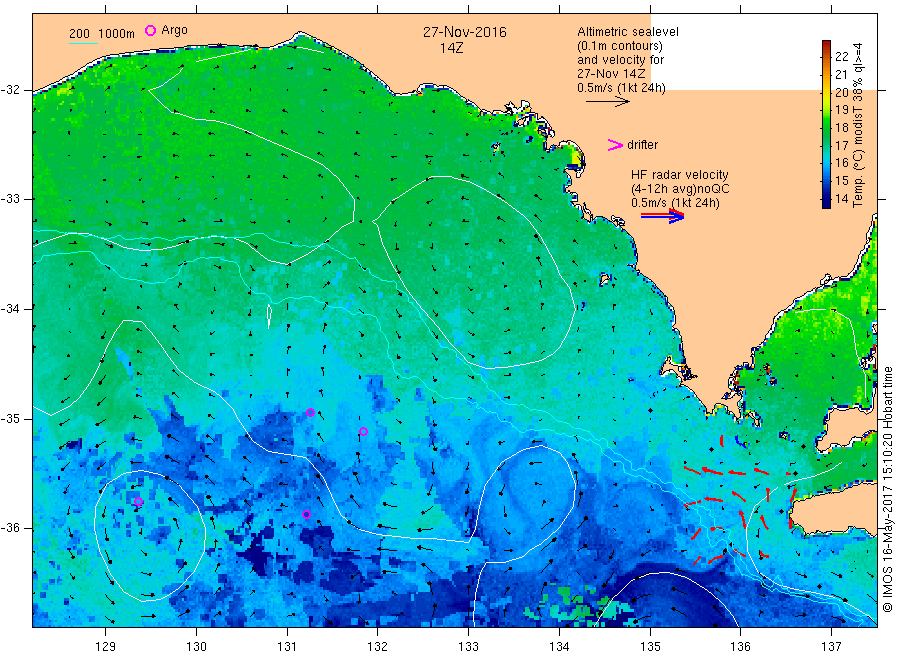Click the red and blue HF radar arrow
Viewport: 900px width, 660px height.
[x=662, y=216]
